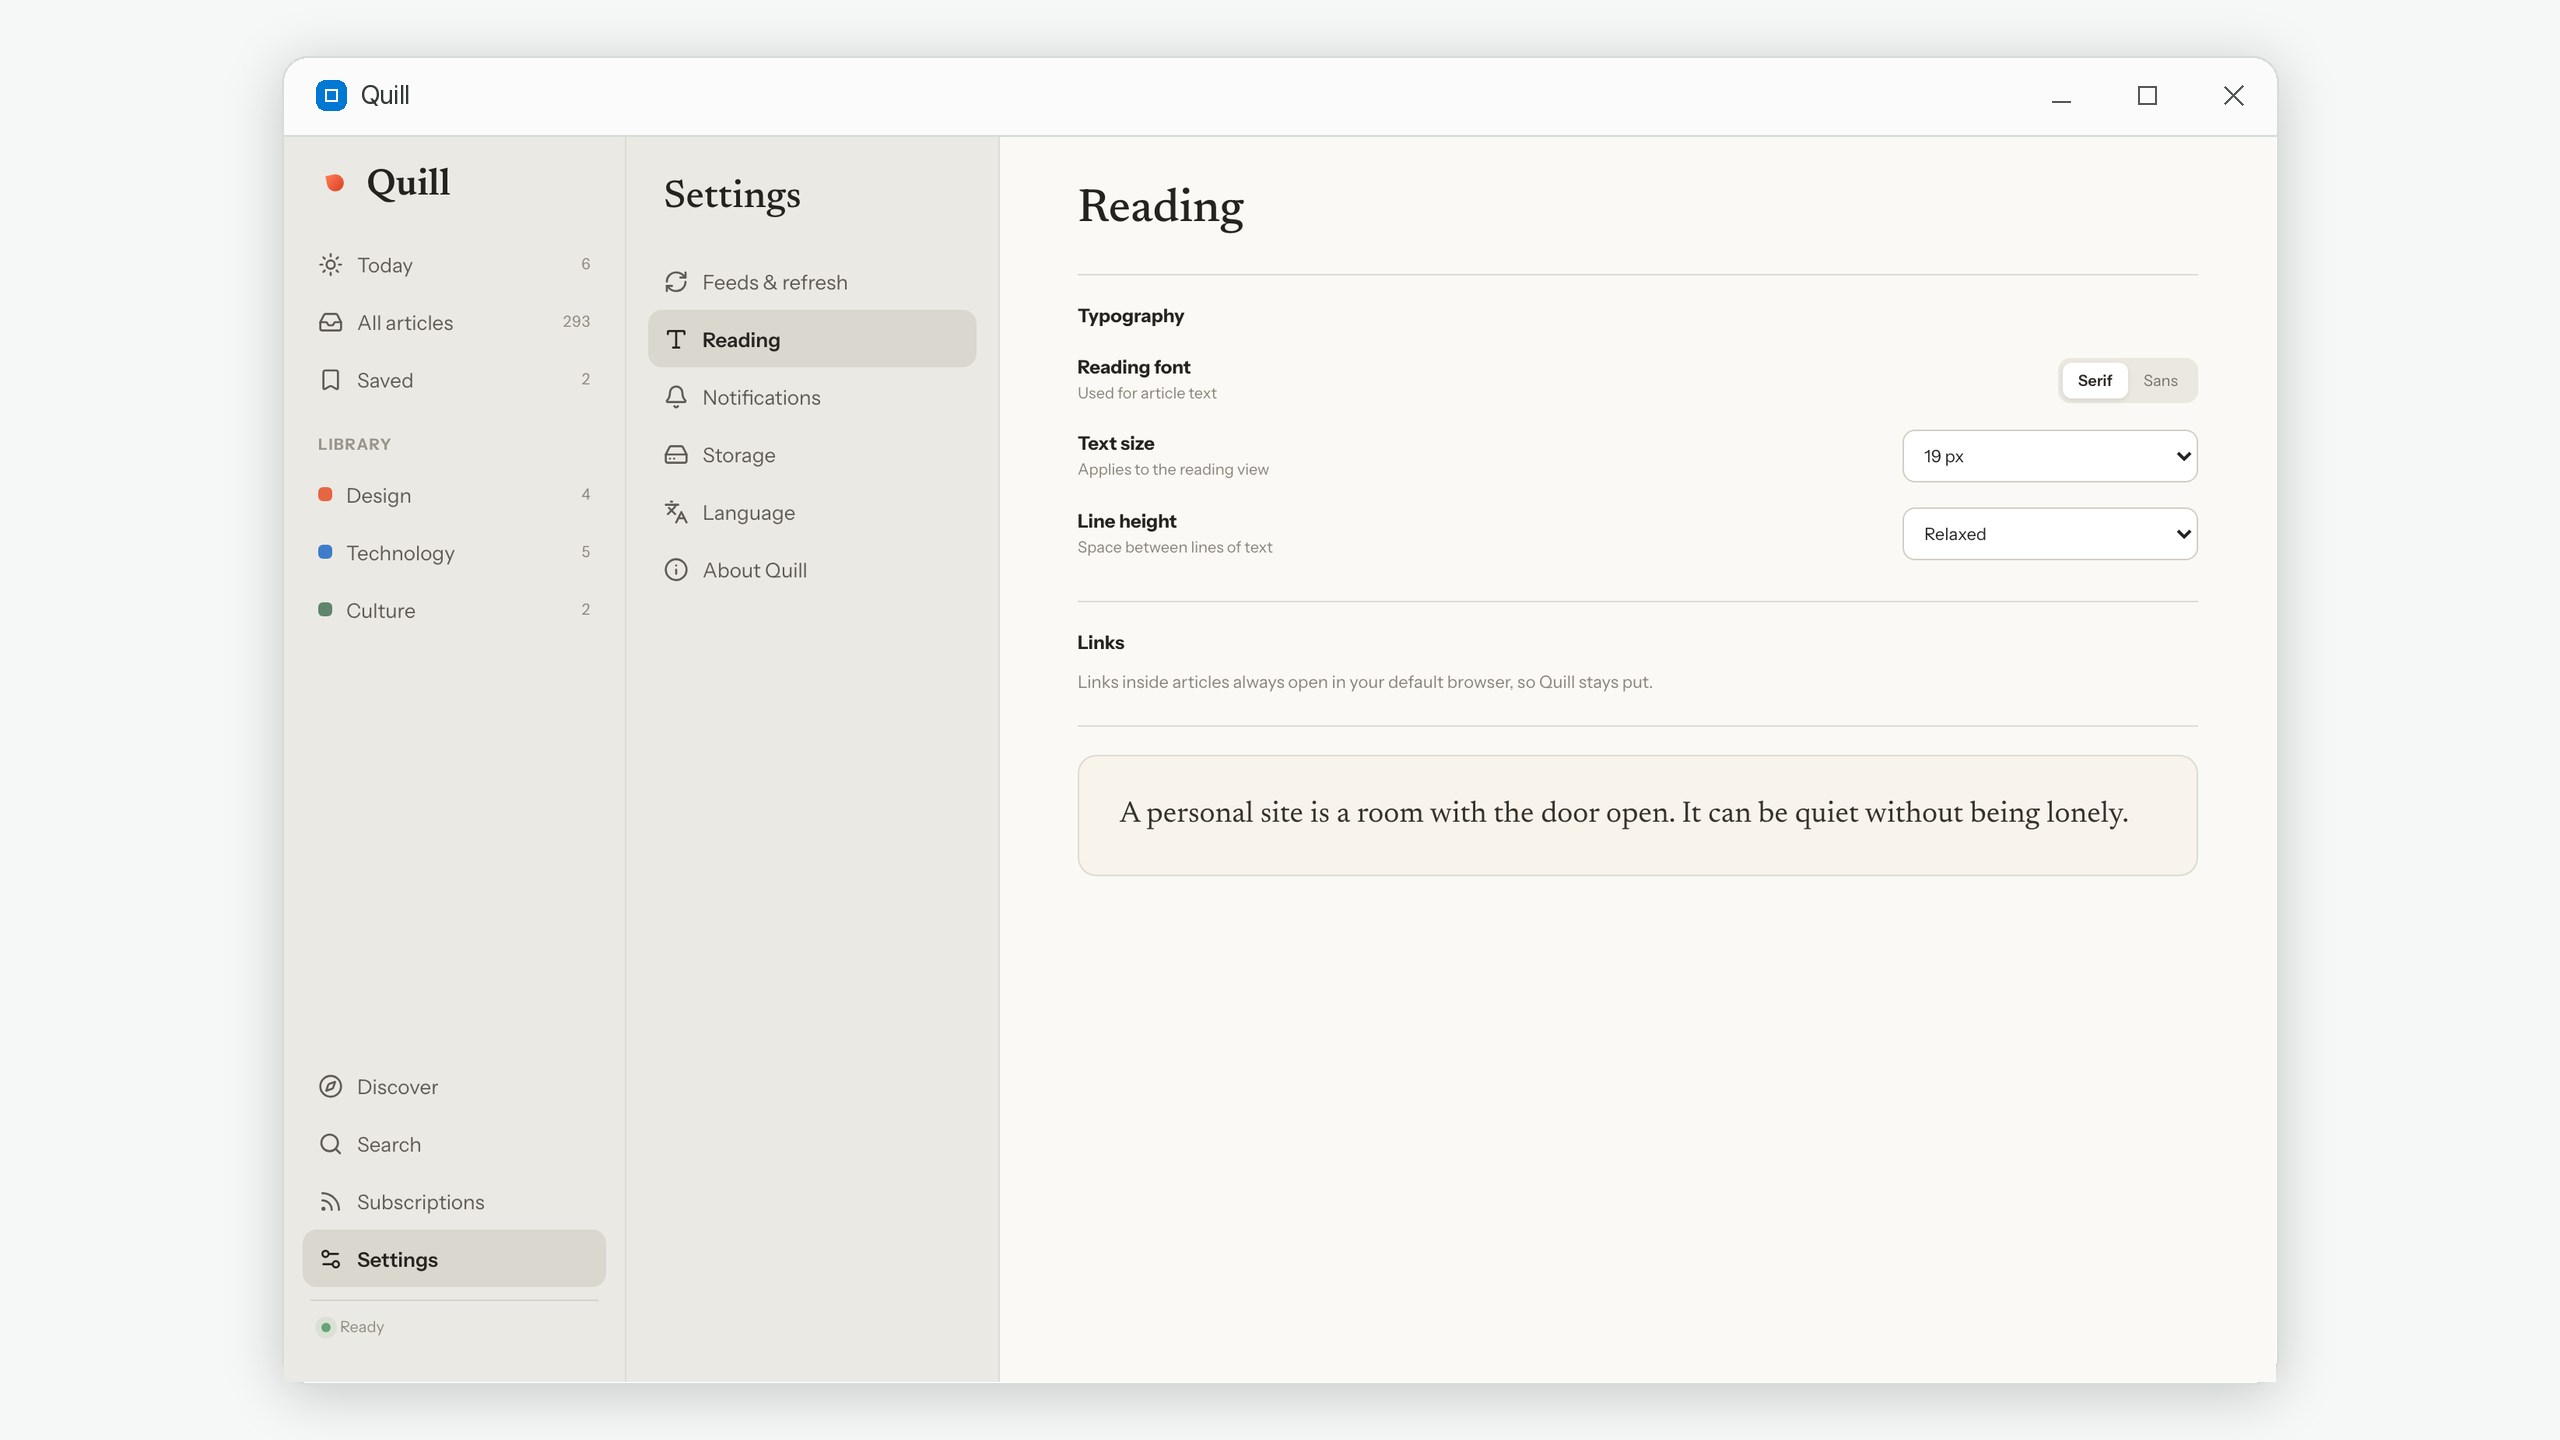Click the Feeds & refresh arrows icon
Image resolution: width=2560 pixels, height=1440 pixels.
tap(676, 282)
